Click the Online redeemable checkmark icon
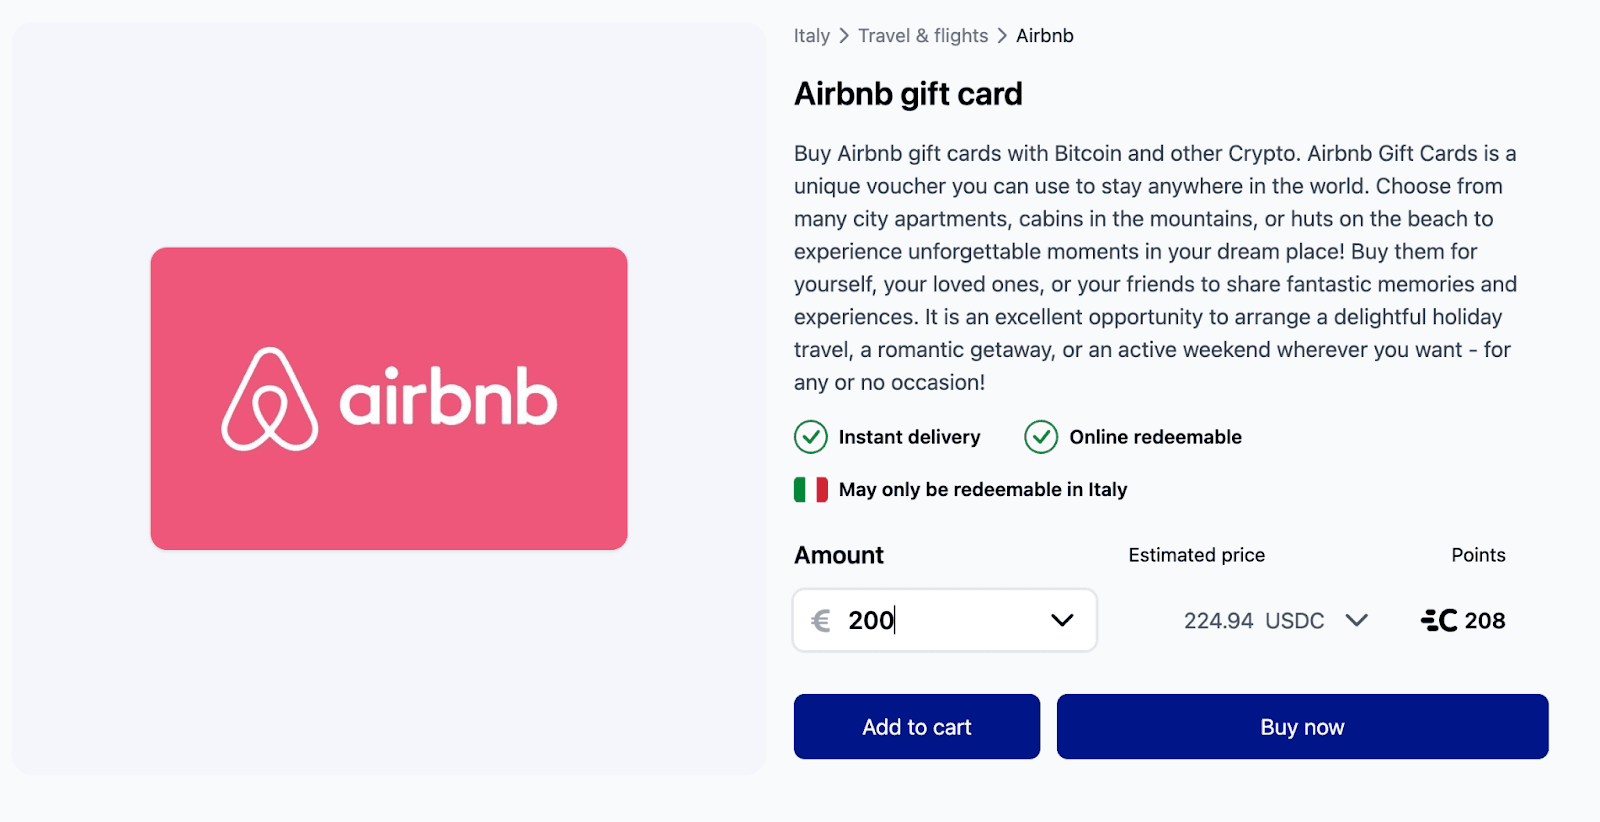Screen dimensions: 1600x822 pyautogui.click(x=1040, y=437)
